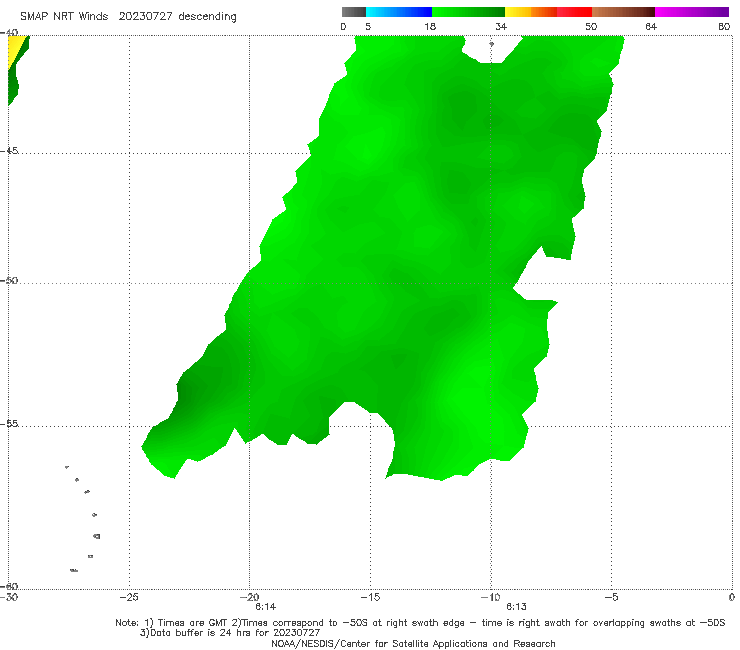This screenshot has height=650, width=740.
Task: Click the longitude label '-25'
Action: click(x=129, y=597)
